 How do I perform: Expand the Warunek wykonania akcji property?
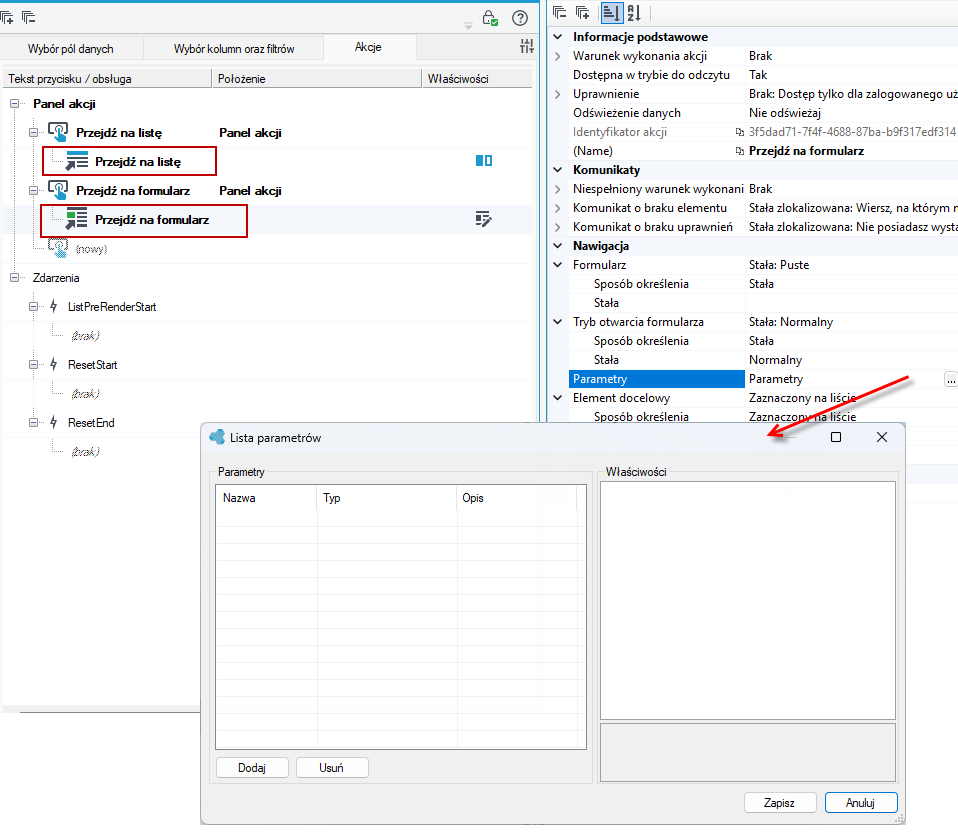(558, 56)
